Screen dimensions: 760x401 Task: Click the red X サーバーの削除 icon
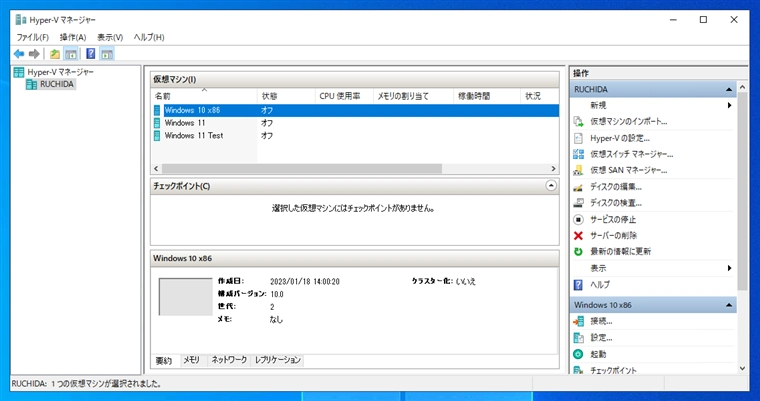tap(578, 236)
